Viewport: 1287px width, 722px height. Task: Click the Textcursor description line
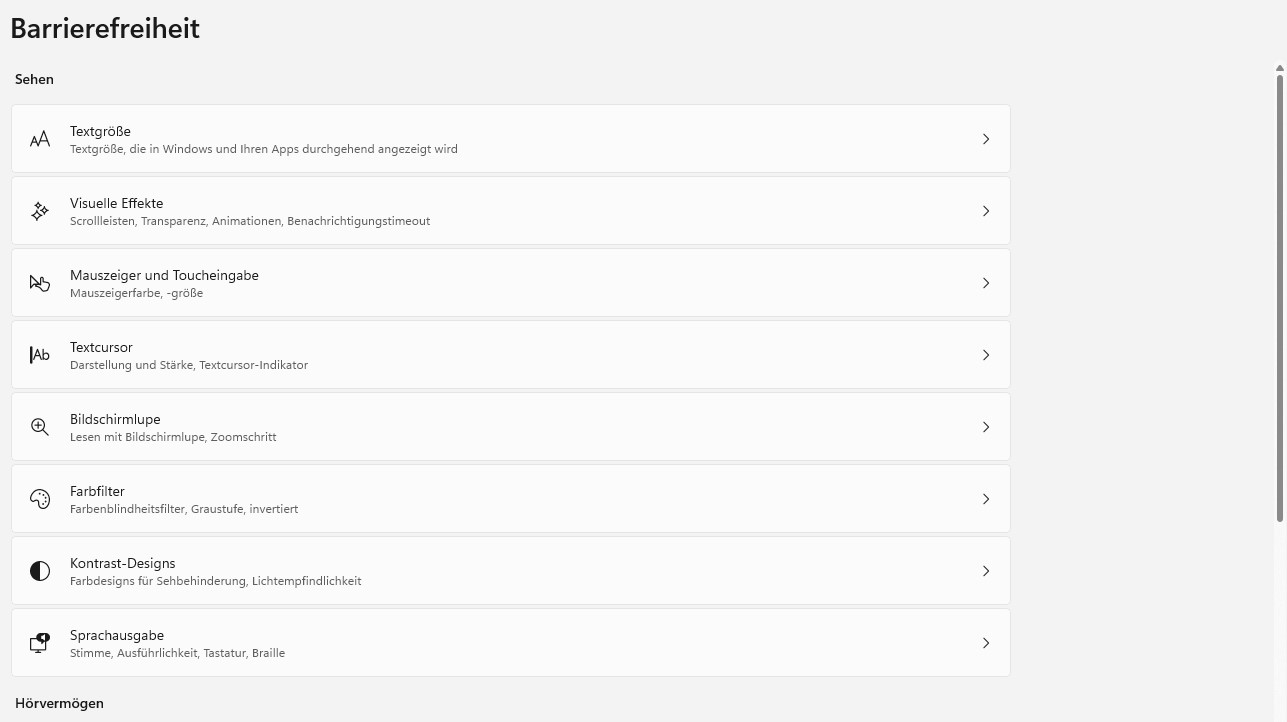(x=189, y=365)
